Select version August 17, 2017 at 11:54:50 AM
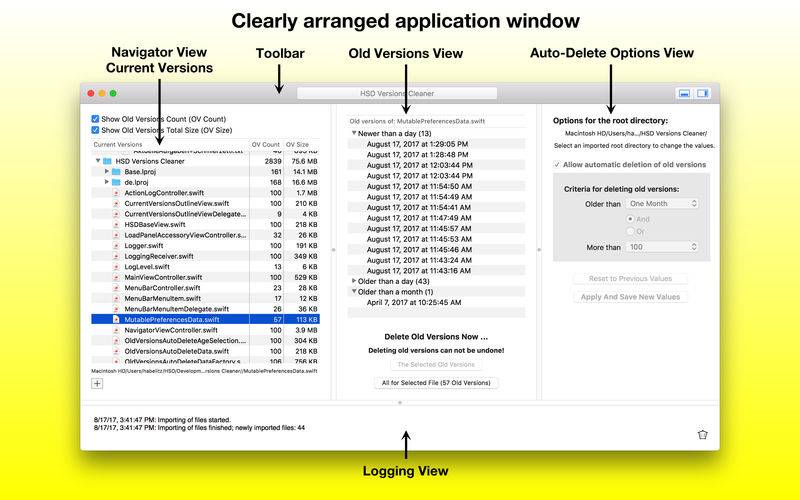The width and height of the screenshot is (800, 500). coord(436,186)
